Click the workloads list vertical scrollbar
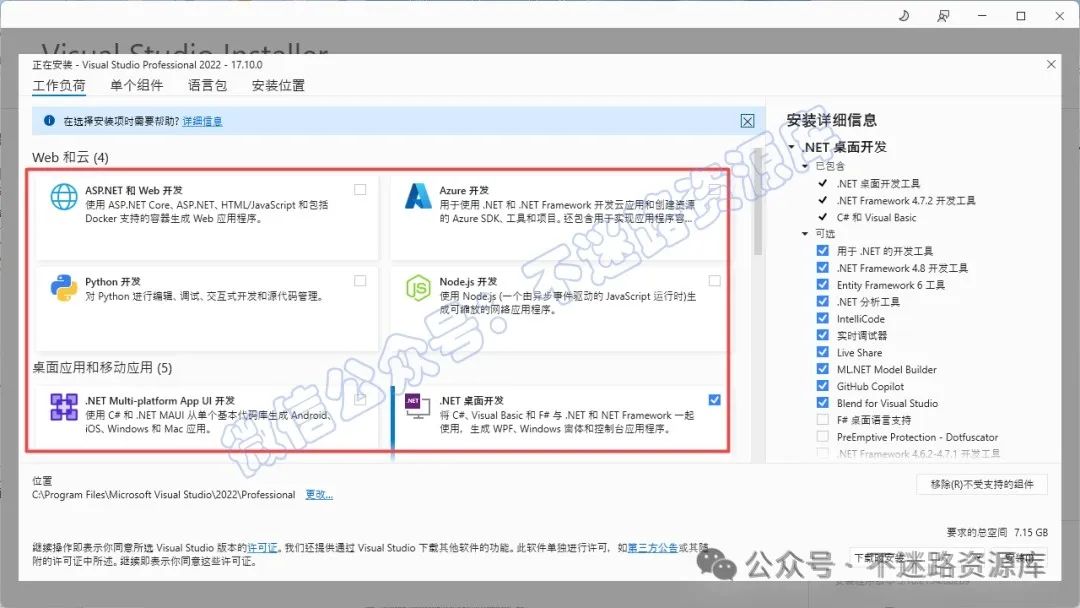Viewport: 1080px width, 608px height. tap(758, 203)
